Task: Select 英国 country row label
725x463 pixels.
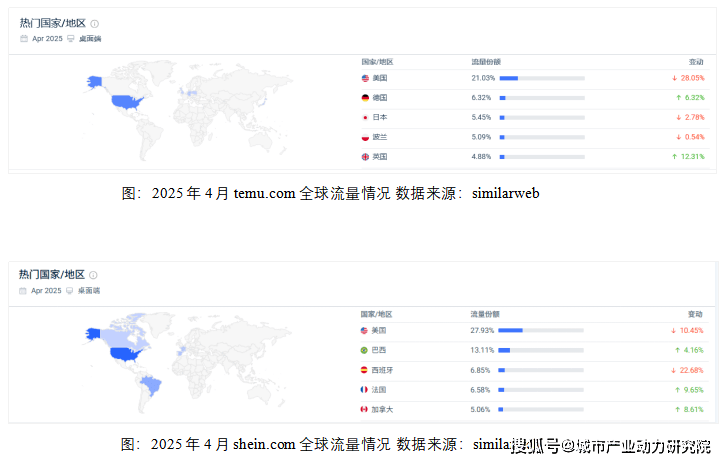Action: (x=380, y=157)
